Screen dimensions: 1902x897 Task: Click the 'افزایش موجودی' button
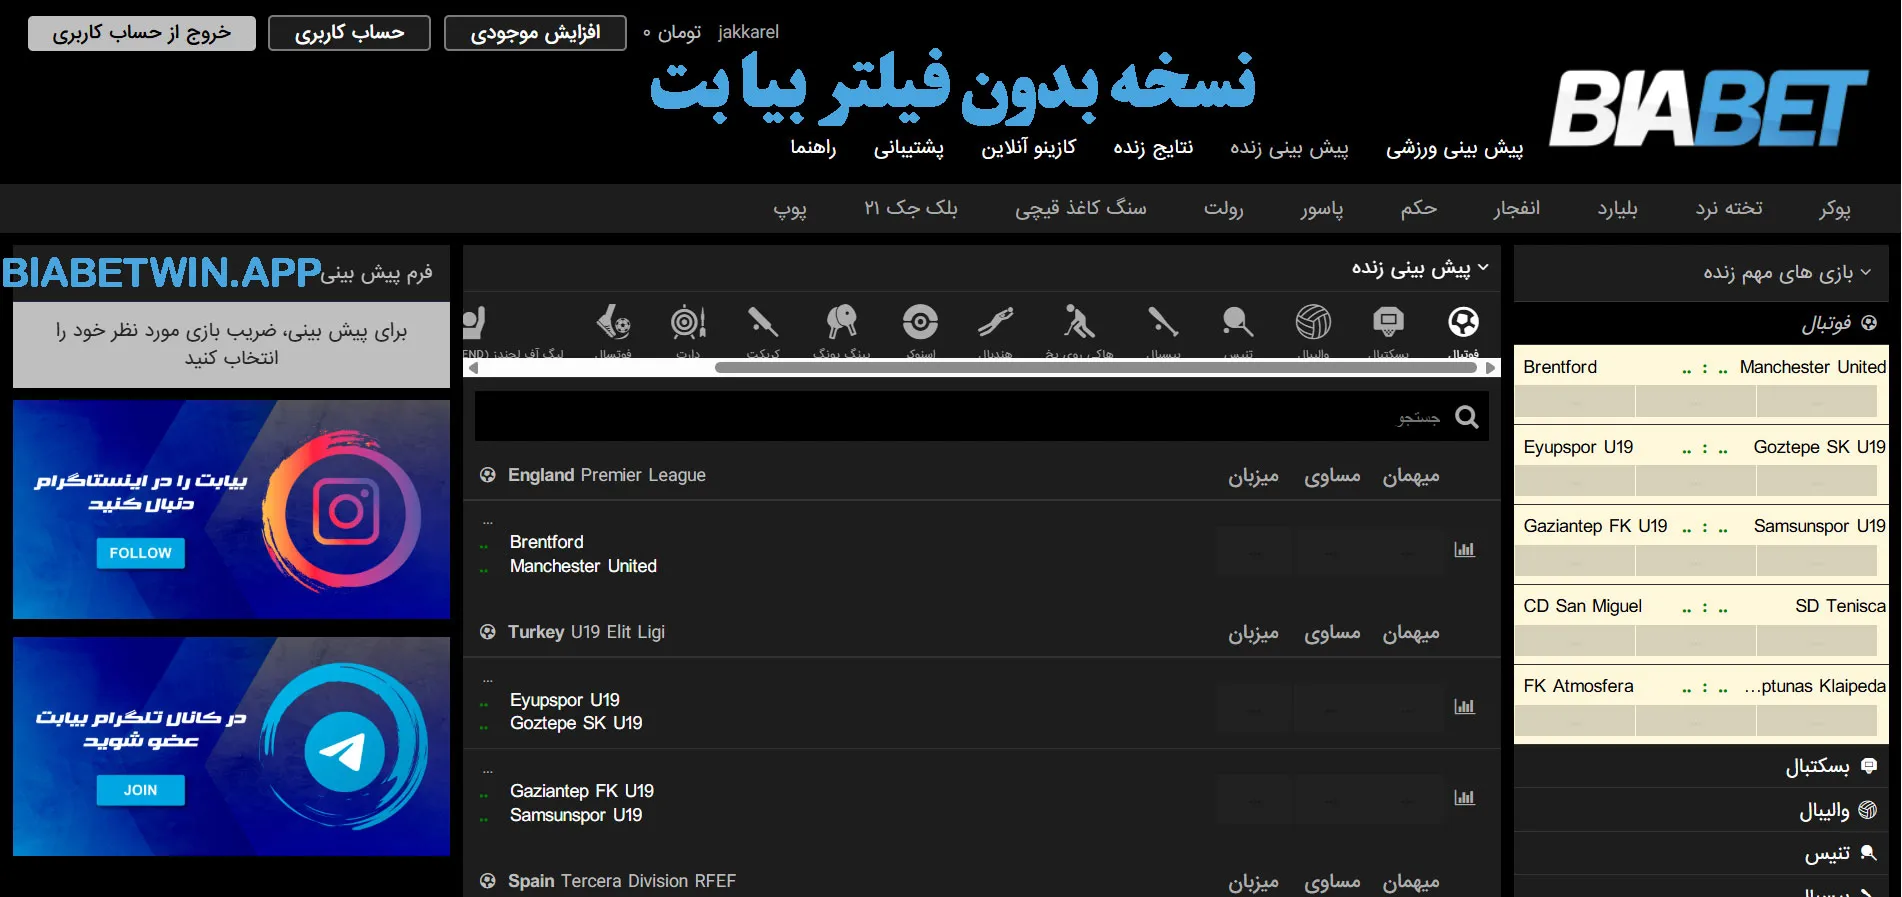[x=535, y=33]
